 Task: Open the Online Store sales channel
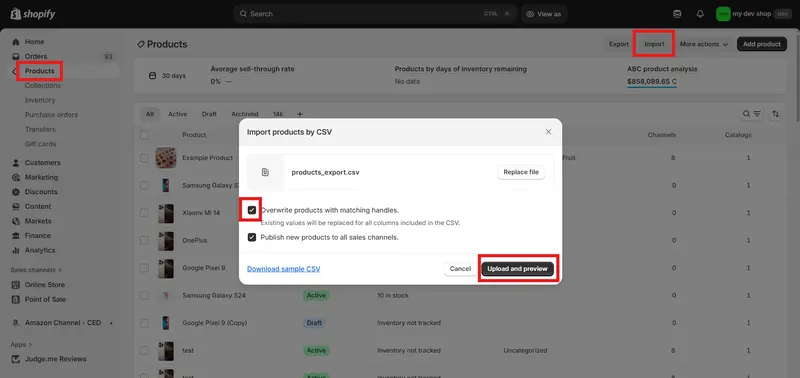coord(45,285)
